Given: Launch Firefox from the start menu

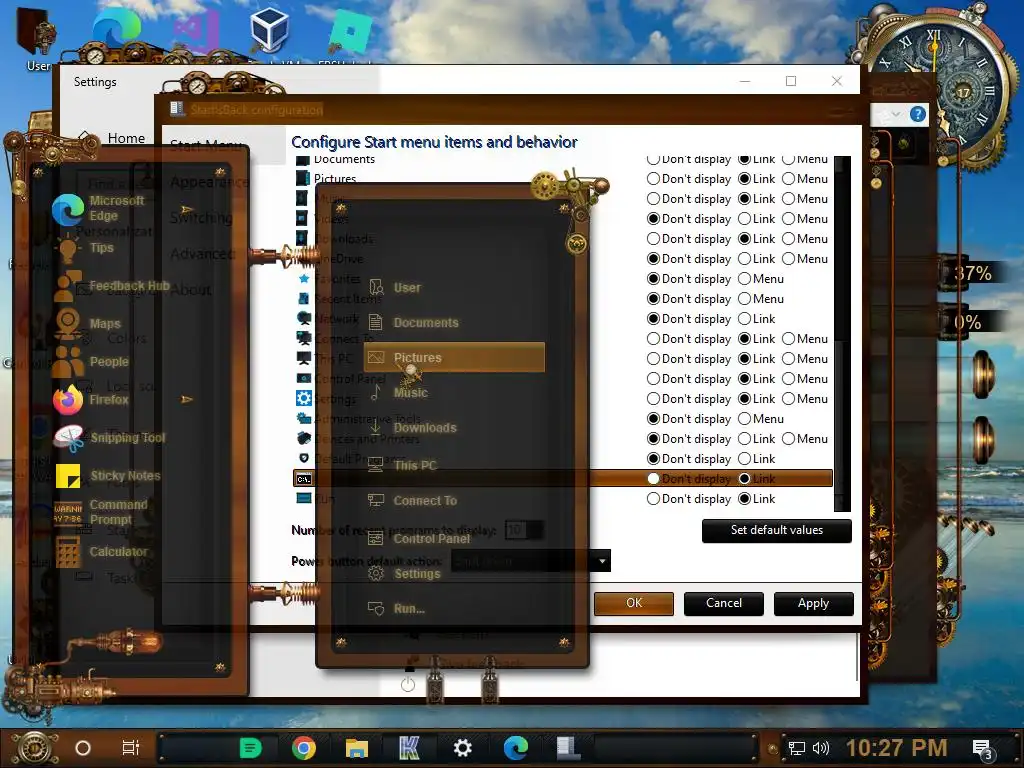Looking at the screenshot, I should tap(91, 400).
